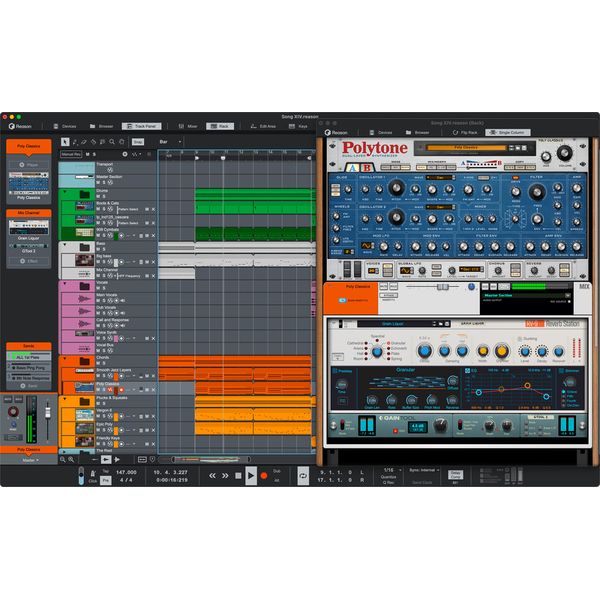Select the mute tool
The image size is (600, 600).
(102, 142)
